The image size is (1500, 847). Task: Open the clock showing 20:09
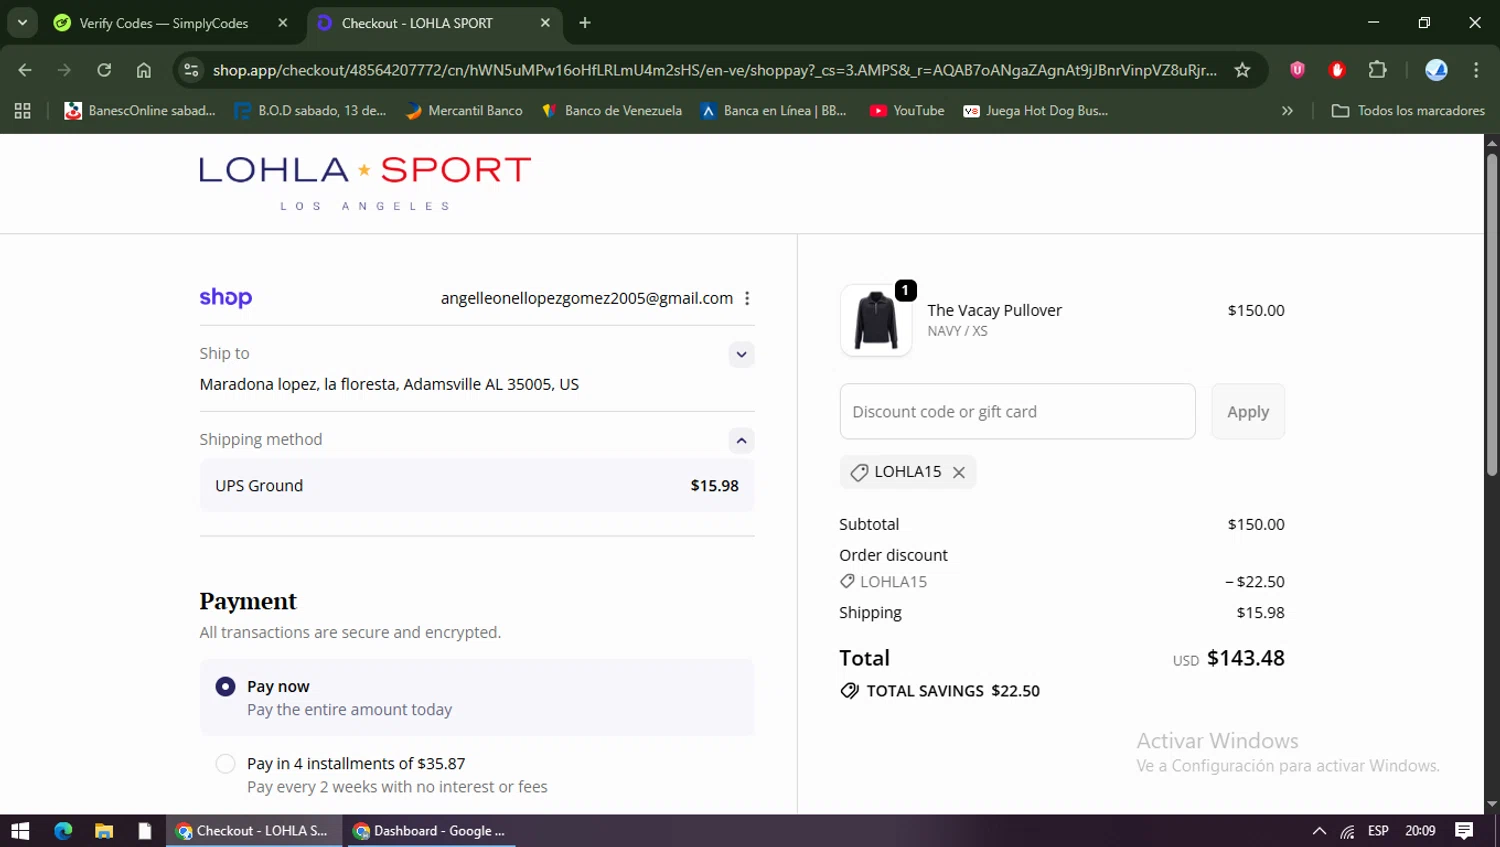pyautogui.click(x=1420, y=831)
